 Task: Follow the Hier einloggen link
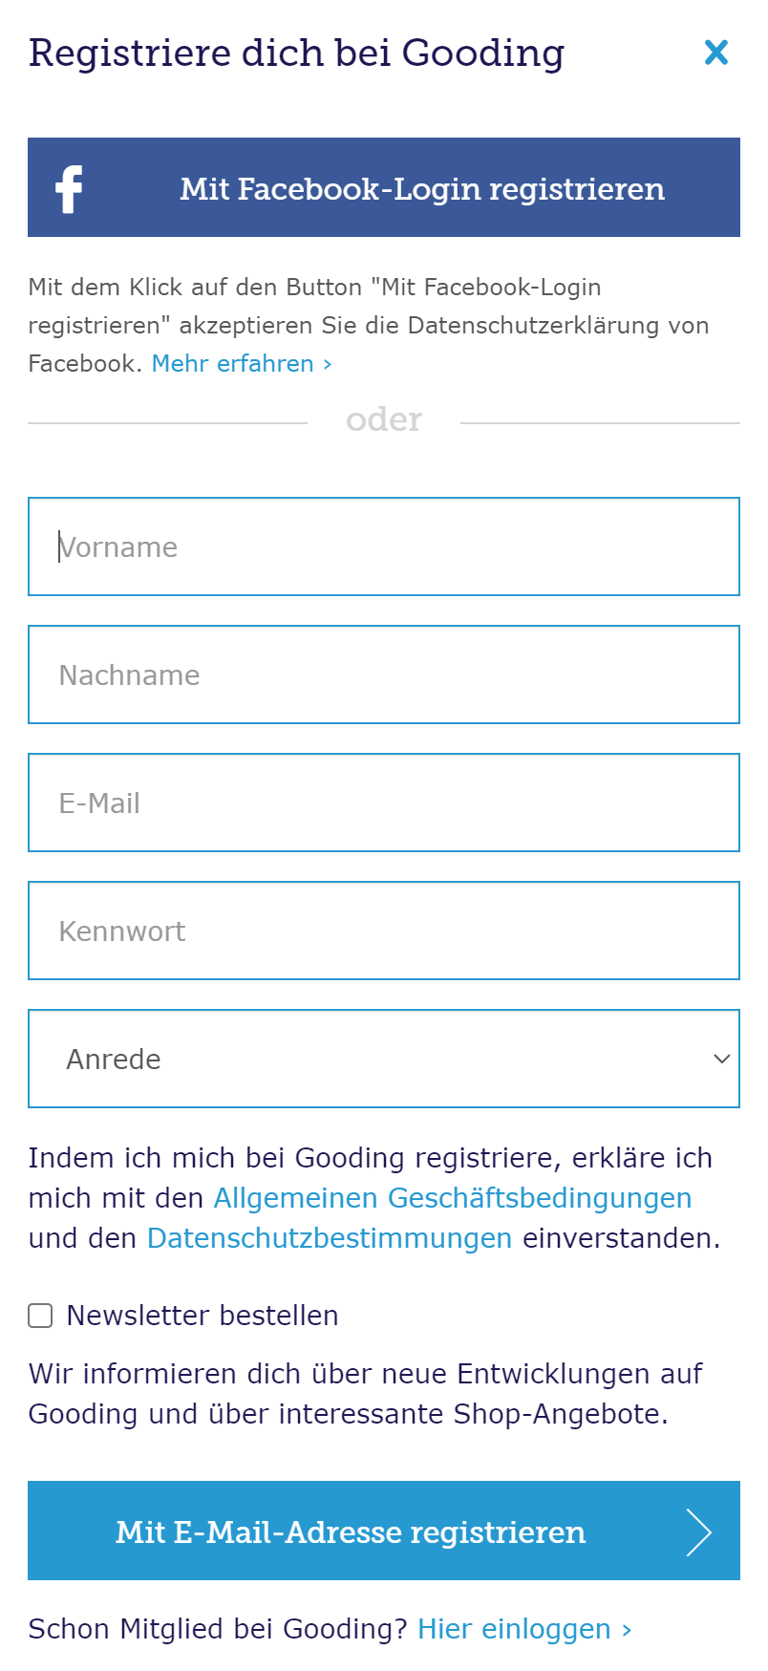click(513, 1629)
